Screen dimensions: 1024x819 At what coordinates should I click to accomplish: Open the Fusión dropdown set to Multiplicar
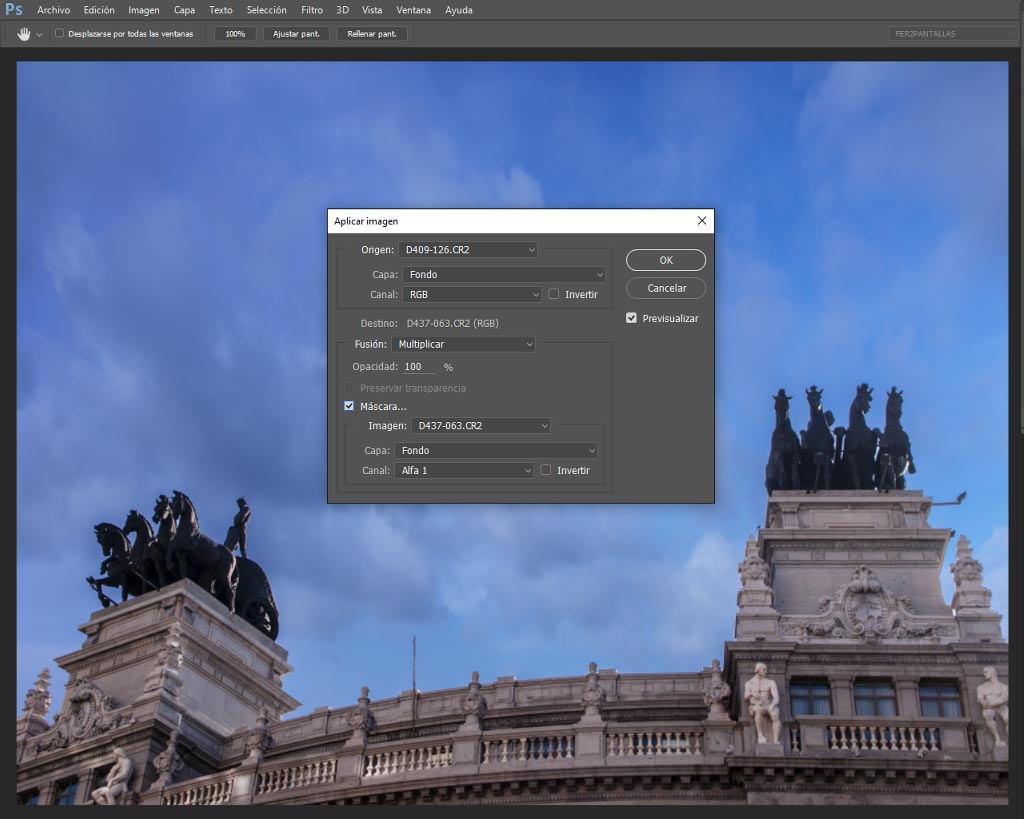[463, 344]
